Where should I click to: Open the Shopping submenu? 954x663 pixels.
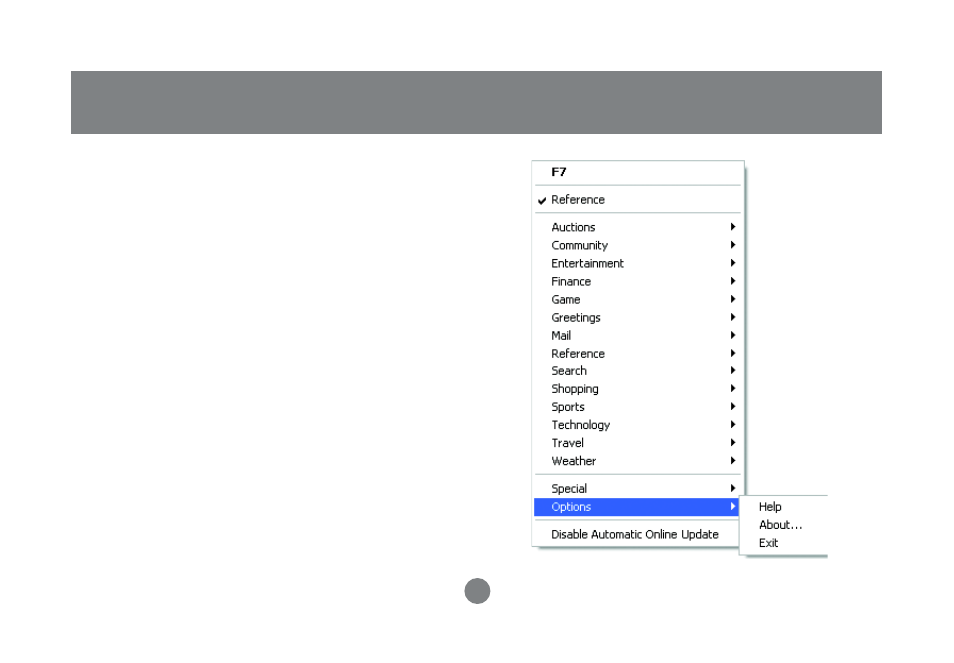point(637,389)
